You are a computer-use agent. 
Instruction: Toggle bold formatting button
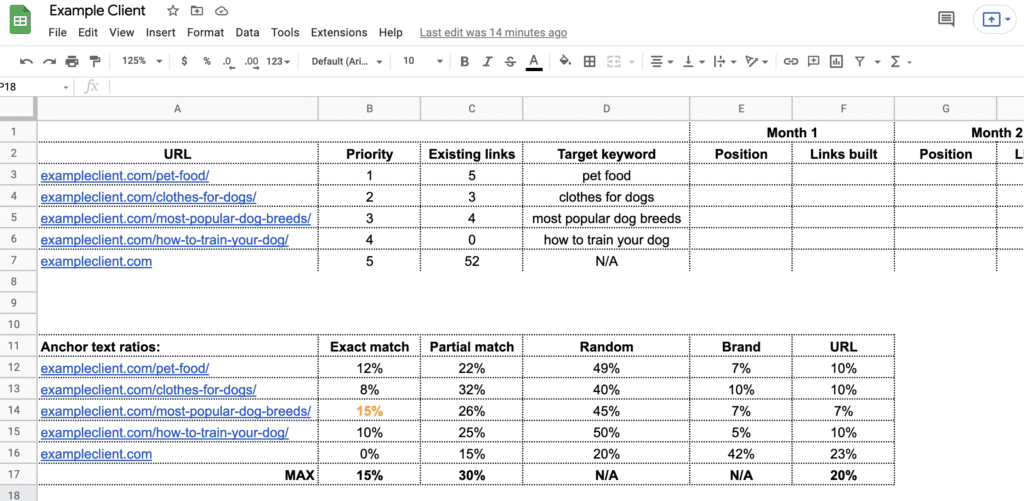[x=464, y=61]
